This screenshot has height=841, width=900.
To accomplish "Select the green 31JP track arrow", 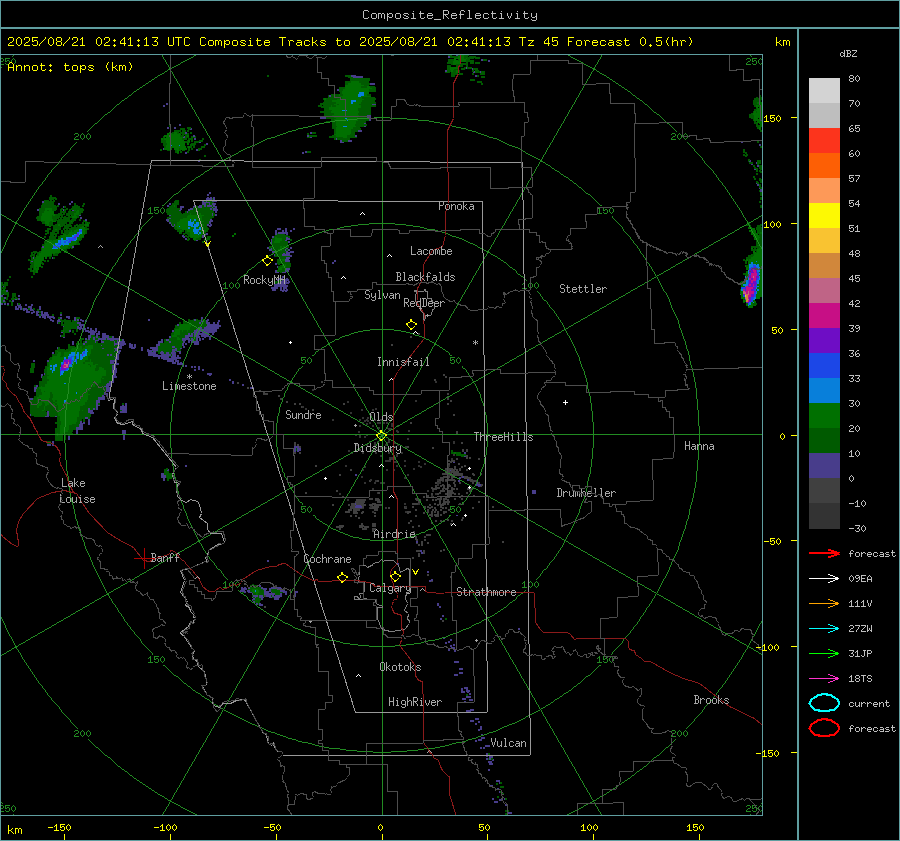I will tap(824, 653).
